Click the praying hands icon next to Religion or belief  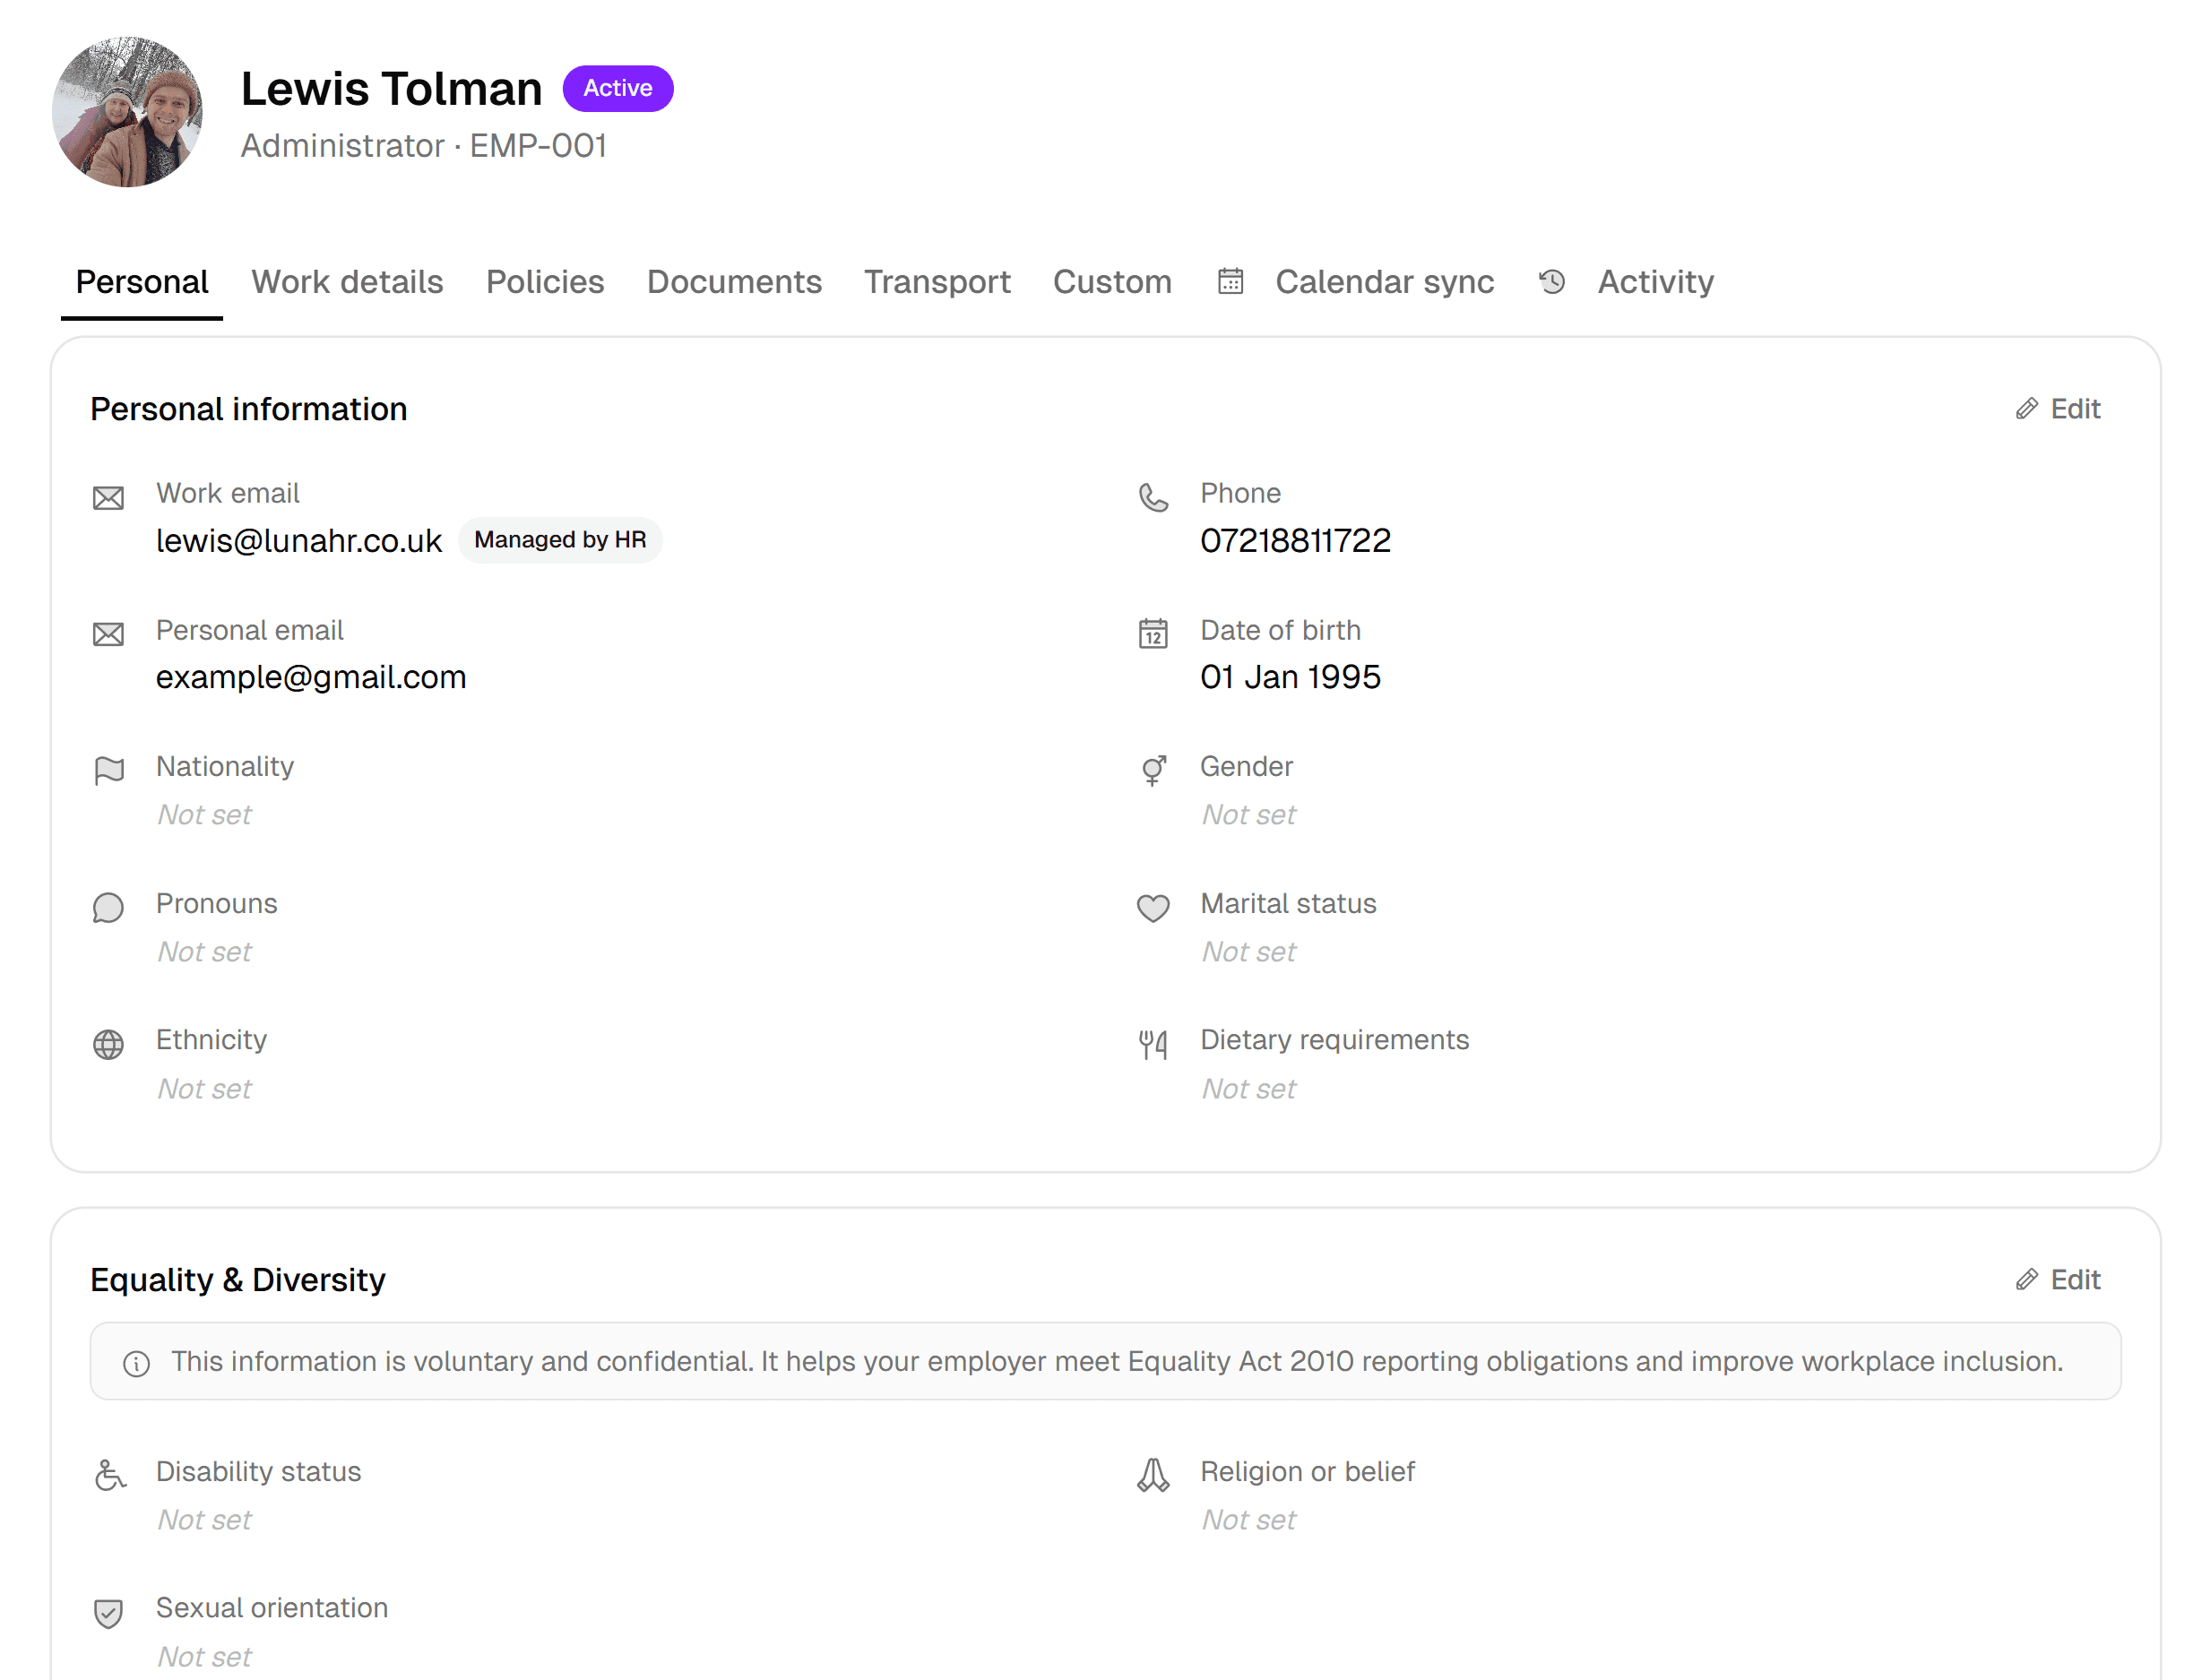[x=1153, y=1475]
